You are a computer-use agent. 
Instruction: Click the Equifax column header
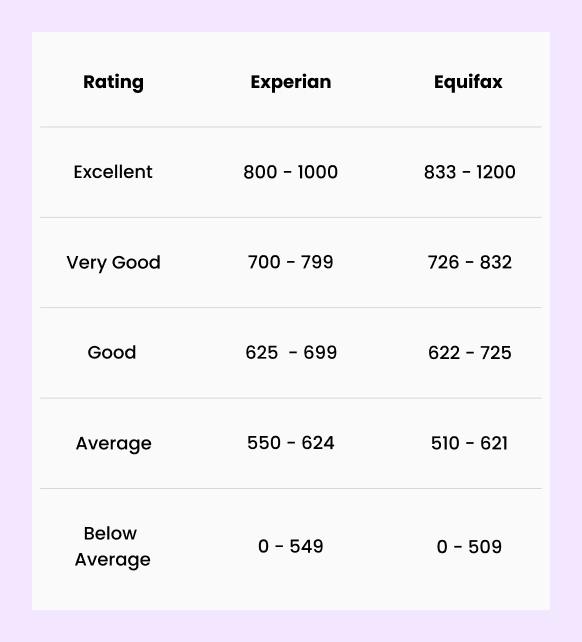click(468, 82)
